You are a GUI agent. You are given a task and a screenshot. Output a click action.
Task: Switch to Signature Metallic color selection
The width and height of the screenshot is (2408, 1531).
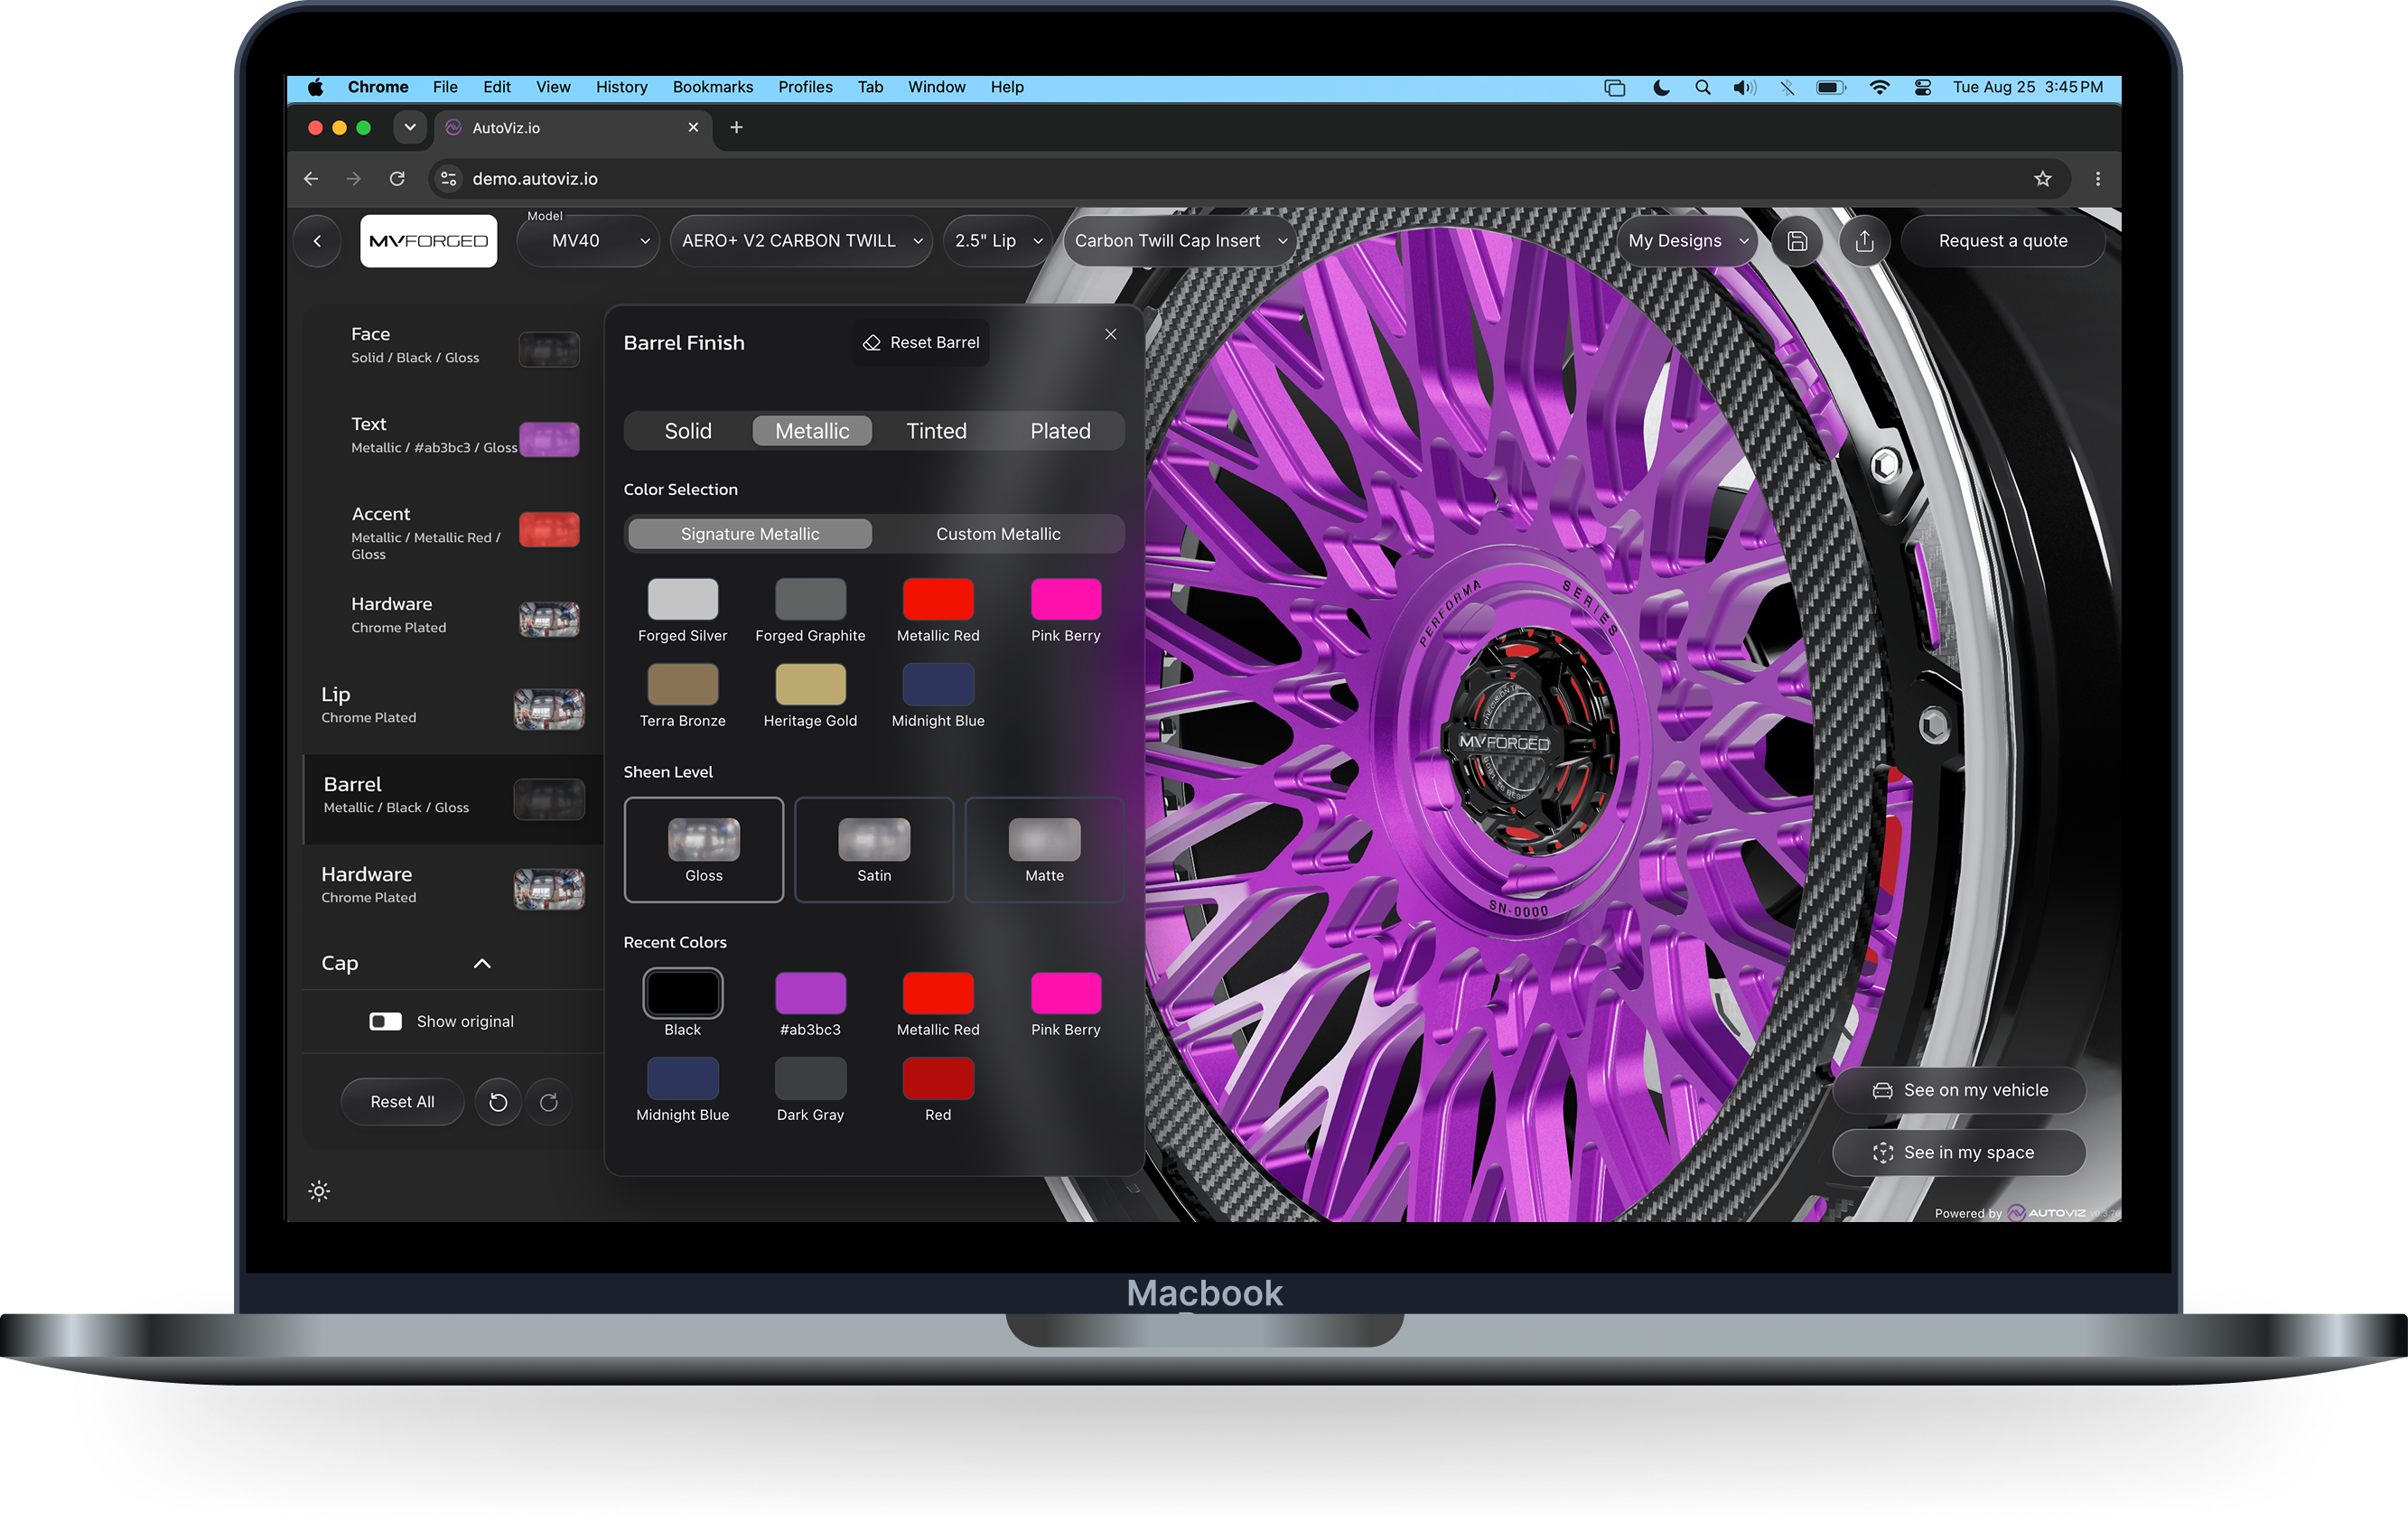(x=750, y=534)
